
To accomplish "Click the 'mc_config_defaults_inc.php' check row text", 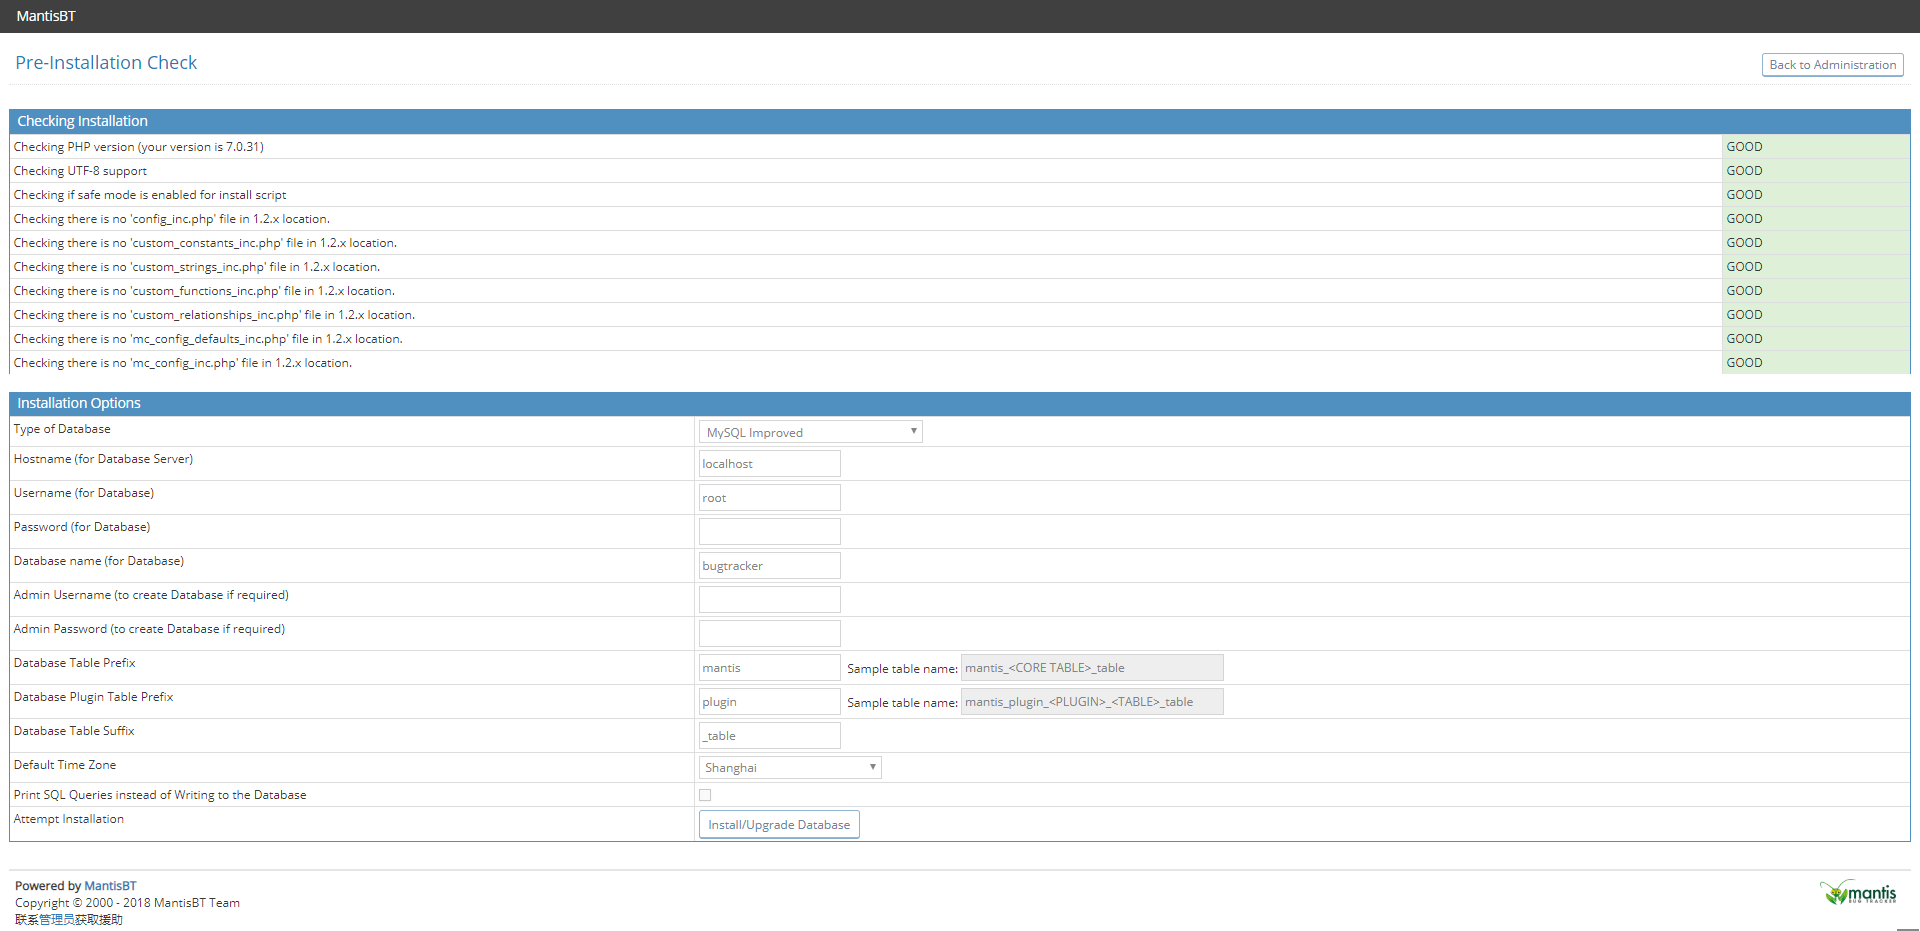I will 208,339.
